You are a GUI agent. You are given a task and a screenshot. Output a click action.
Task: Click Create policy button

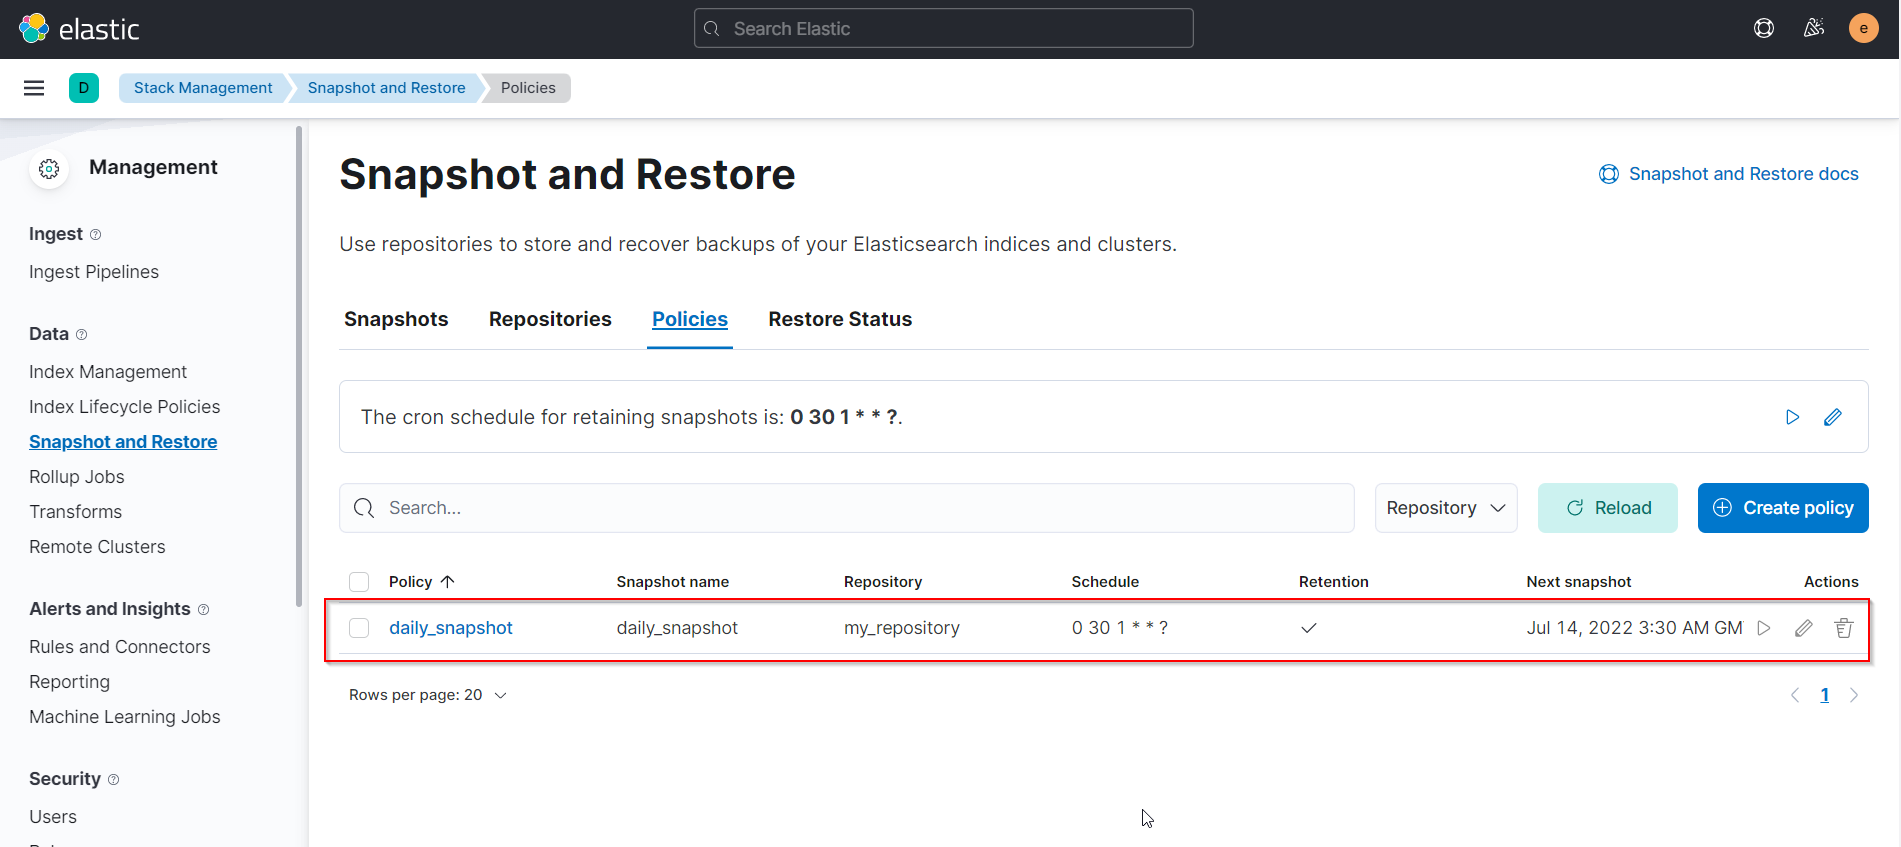(x=1783, y=508)
